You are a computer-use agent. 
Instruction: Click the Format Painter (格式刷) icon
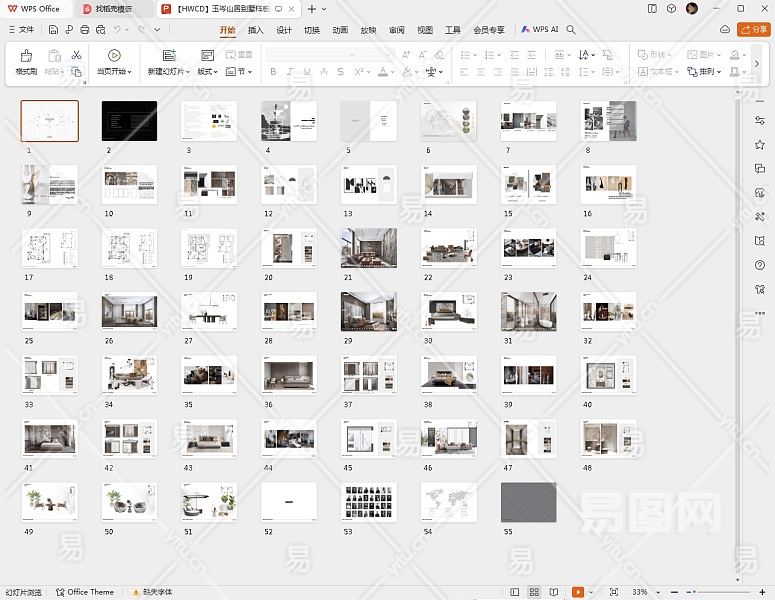pos(26,57)
